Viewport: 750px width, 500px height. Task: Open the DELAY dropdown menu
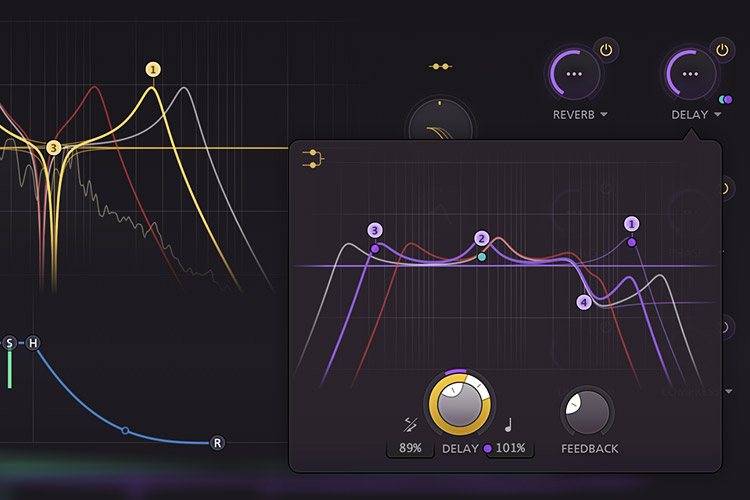(x=696, y=115)
